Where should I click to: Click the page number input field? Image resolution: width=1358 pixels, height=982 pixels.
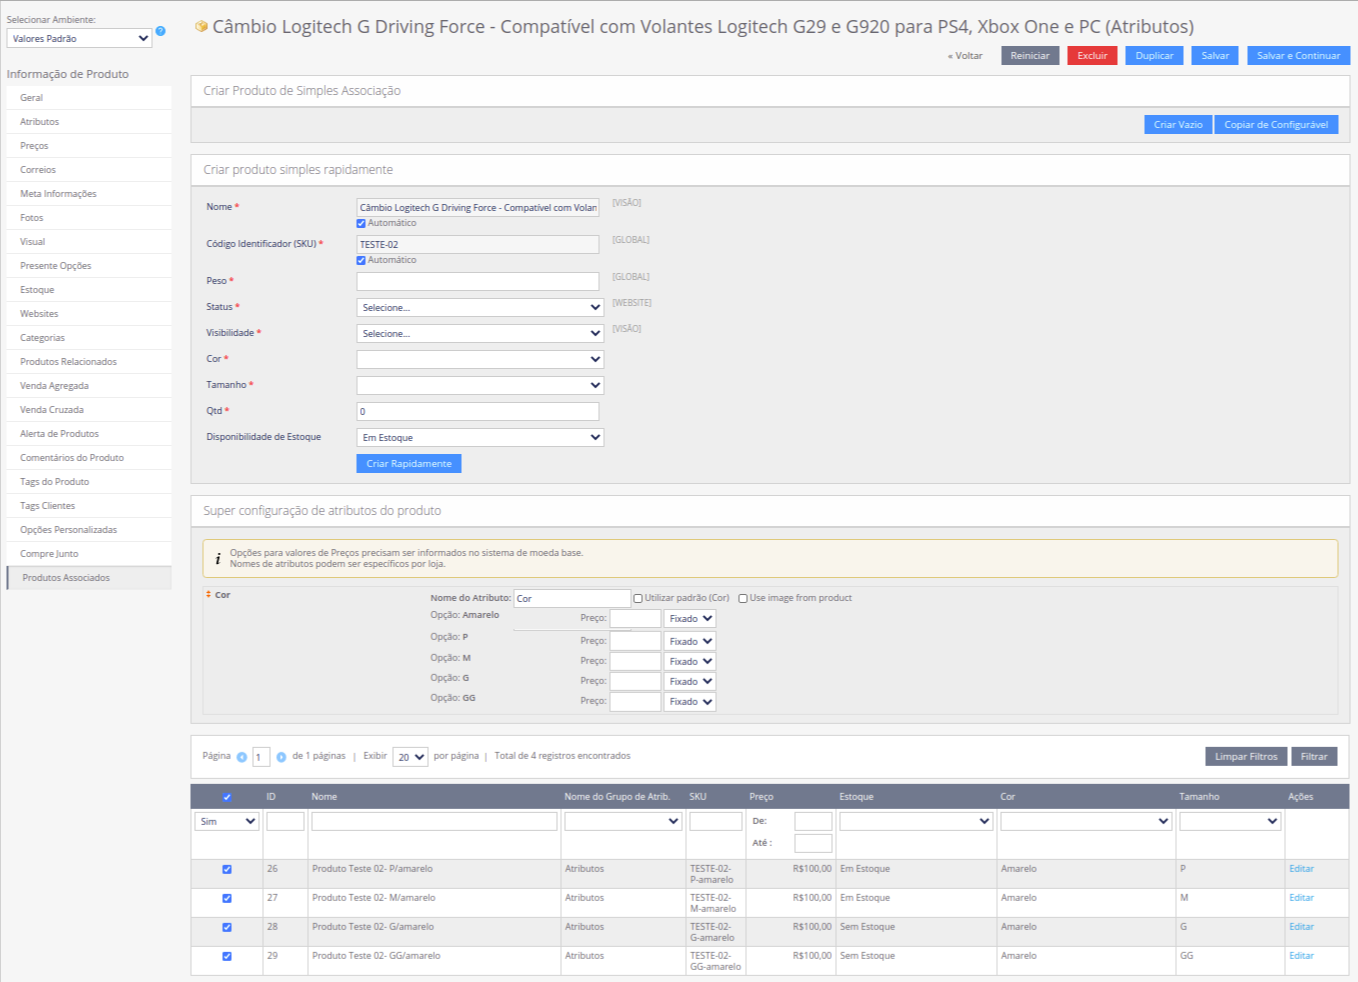[261, 757]
